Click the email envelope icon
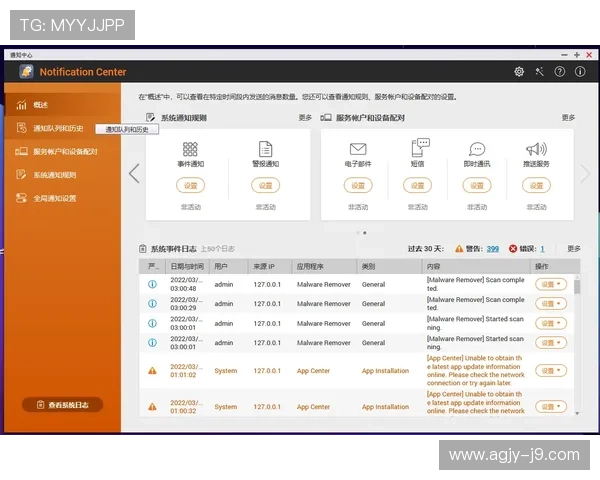Viewport: 600px width, 480px height. click(x=358, y=149)
